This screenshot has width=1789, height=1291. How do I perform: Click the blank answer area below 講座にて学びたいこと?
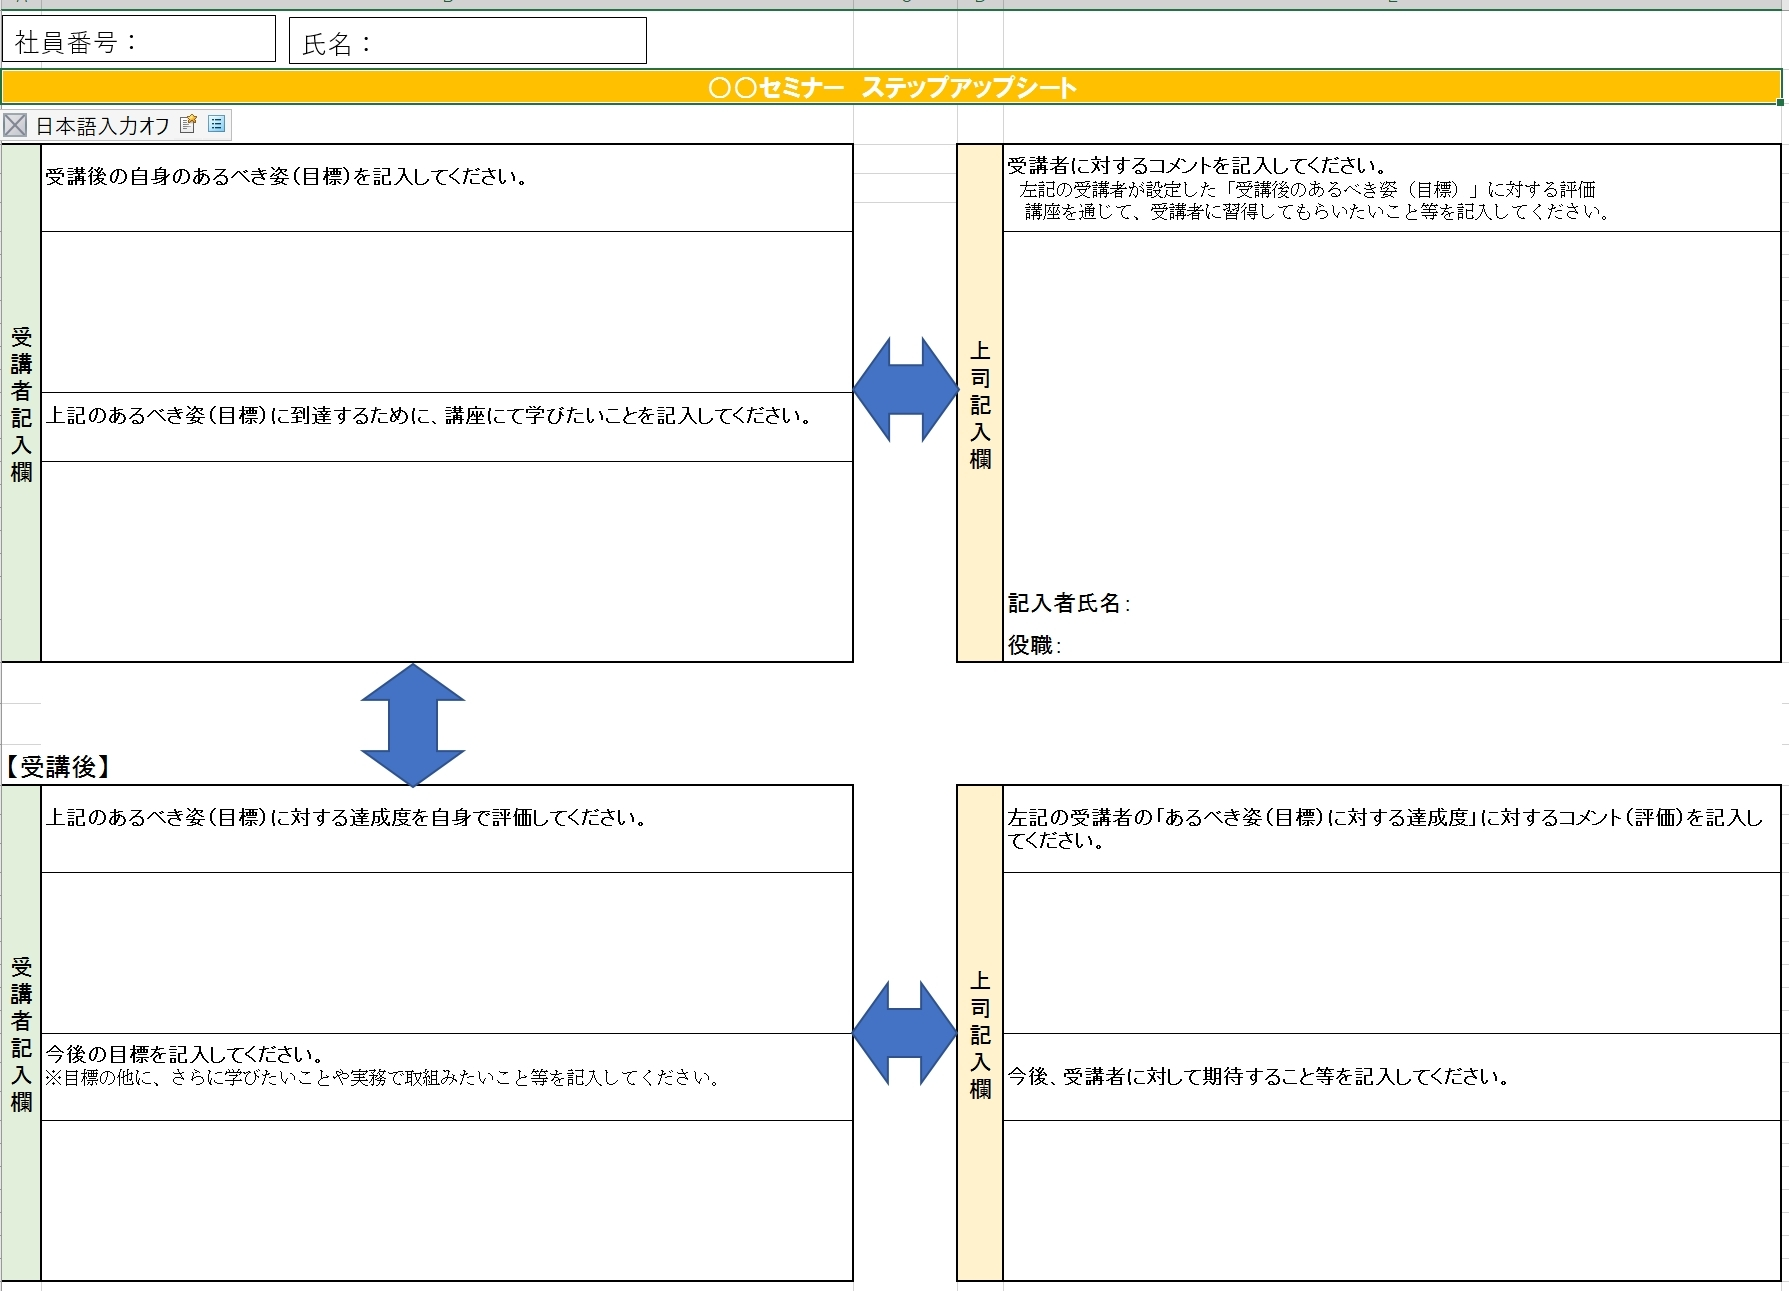447,561
